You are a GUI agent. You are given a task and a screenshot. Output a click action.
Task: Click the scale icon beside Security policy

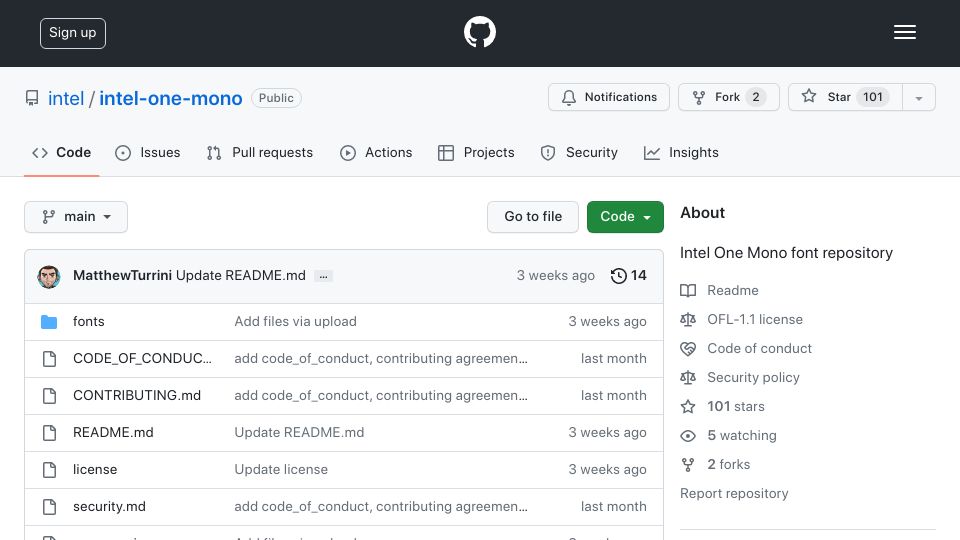click(x=688, y=378)
